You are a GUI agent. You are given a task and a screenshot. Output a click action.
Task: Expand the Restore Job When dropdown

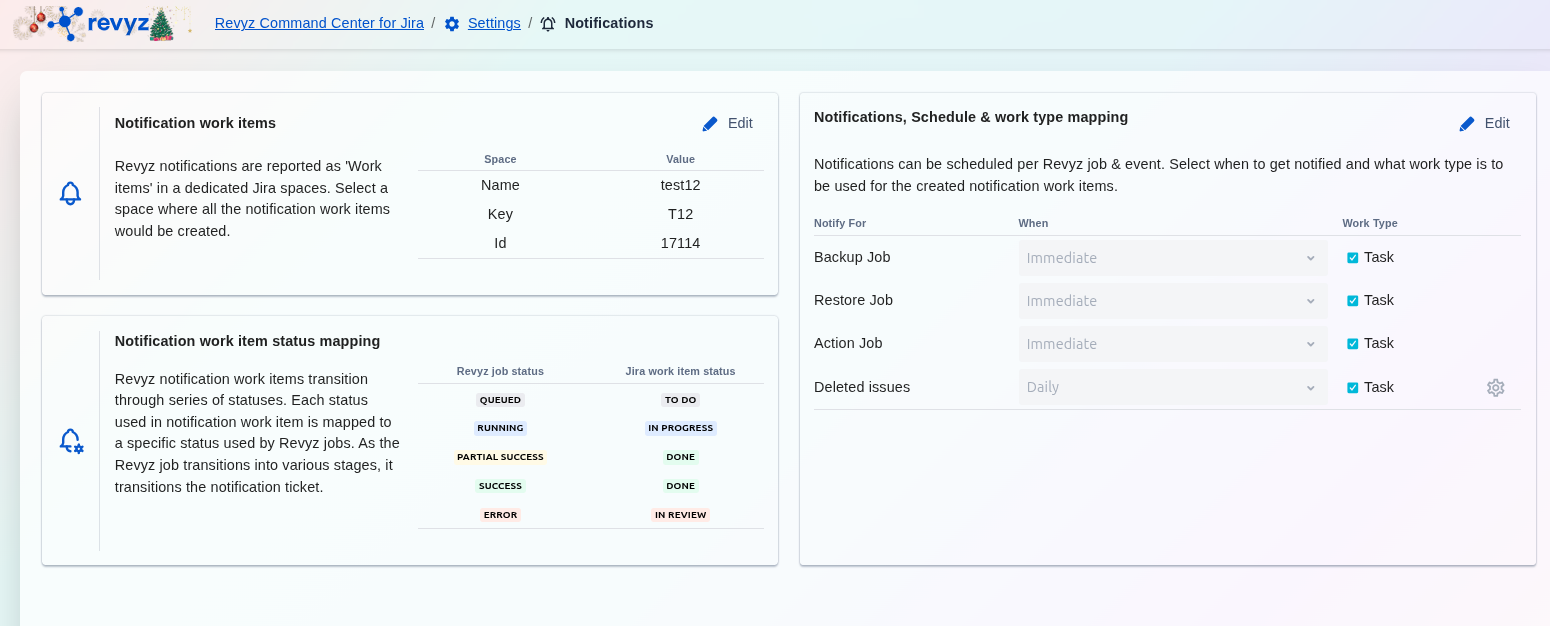click(1172, 301)
